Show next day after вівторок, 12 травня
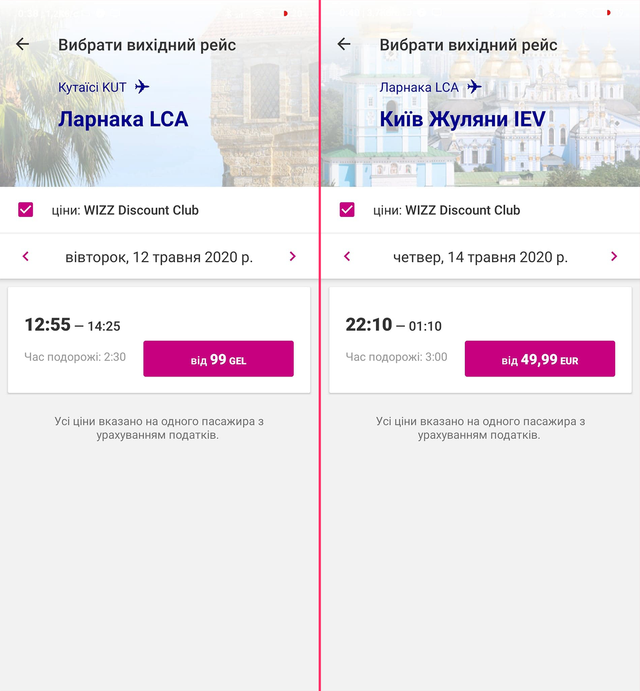The height and width of the screenshot is (691, 640). coord(292,257)
